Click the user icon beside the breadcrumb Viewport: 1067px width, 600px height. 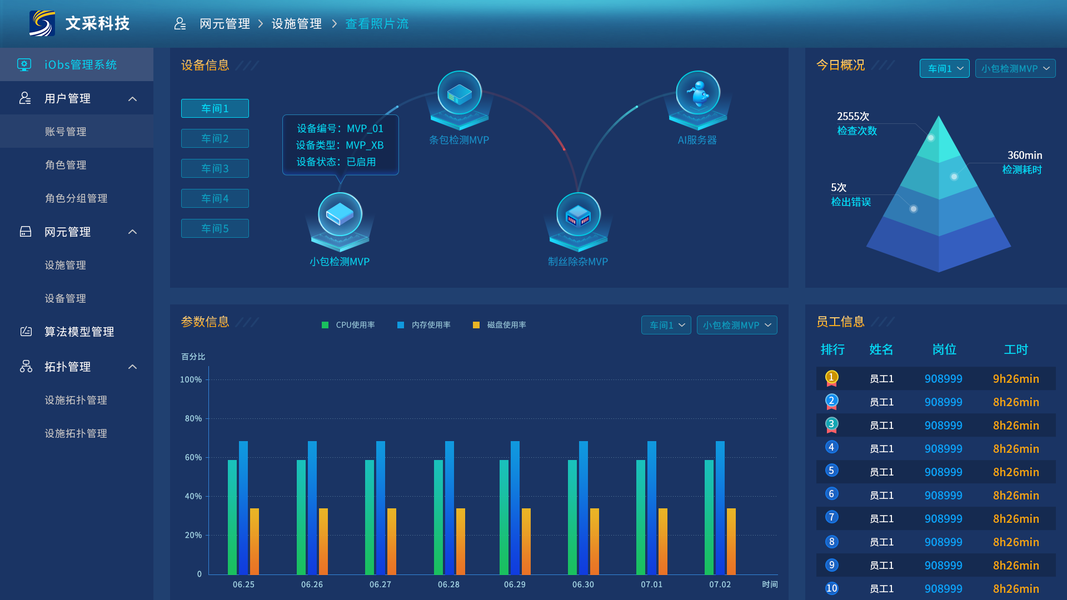180,24
